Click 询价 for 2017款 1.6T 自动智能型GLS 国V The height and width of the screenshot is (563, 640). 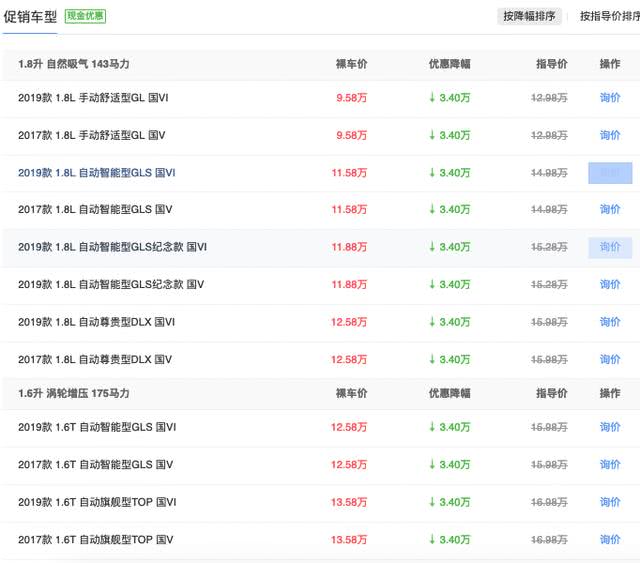click(610, 465)
